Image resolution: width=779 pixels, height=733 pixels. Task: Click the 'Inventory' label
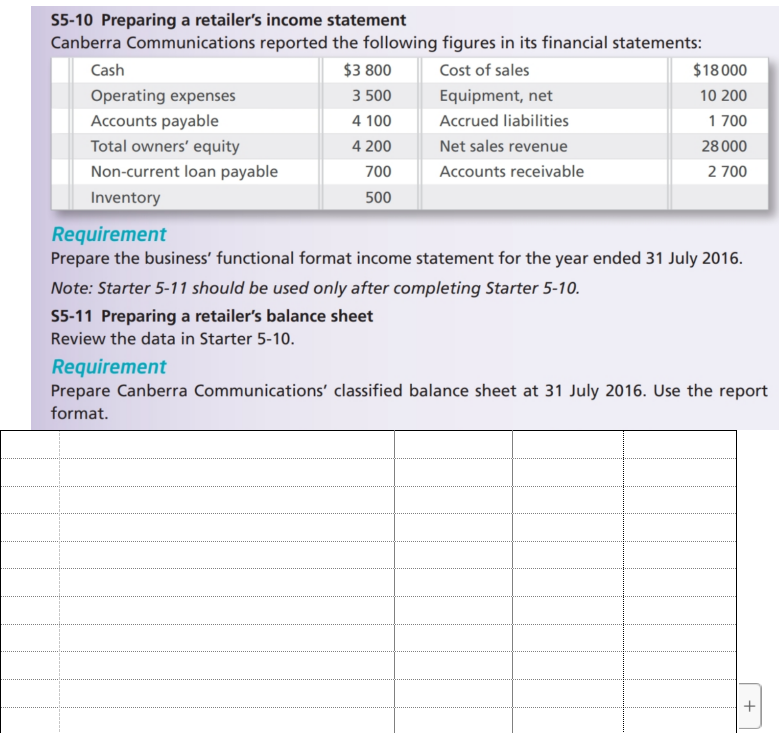(125, 197)
